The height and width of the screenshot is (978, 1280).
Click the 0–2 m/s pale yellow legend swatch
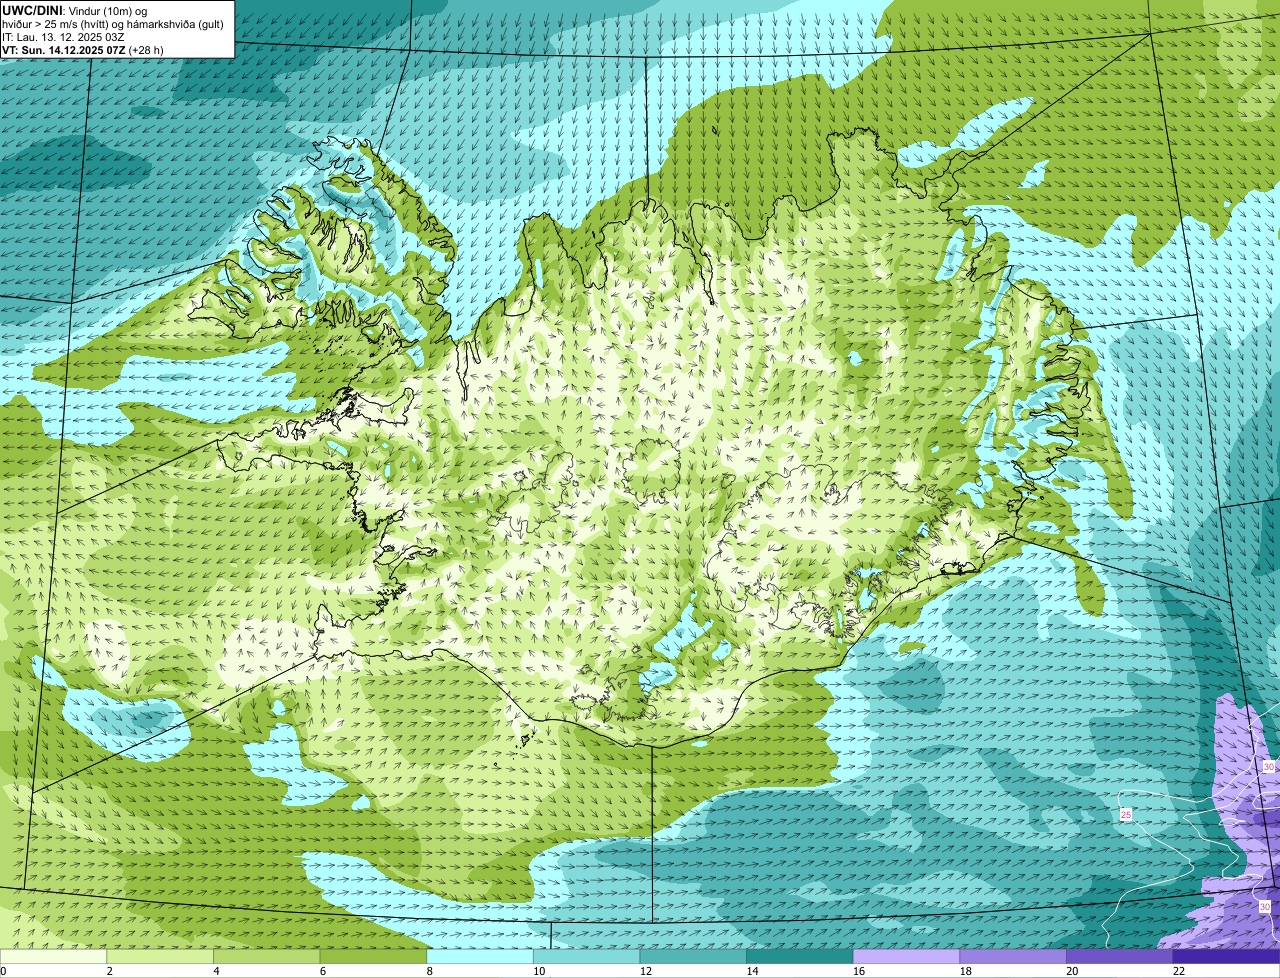[53, 957]
